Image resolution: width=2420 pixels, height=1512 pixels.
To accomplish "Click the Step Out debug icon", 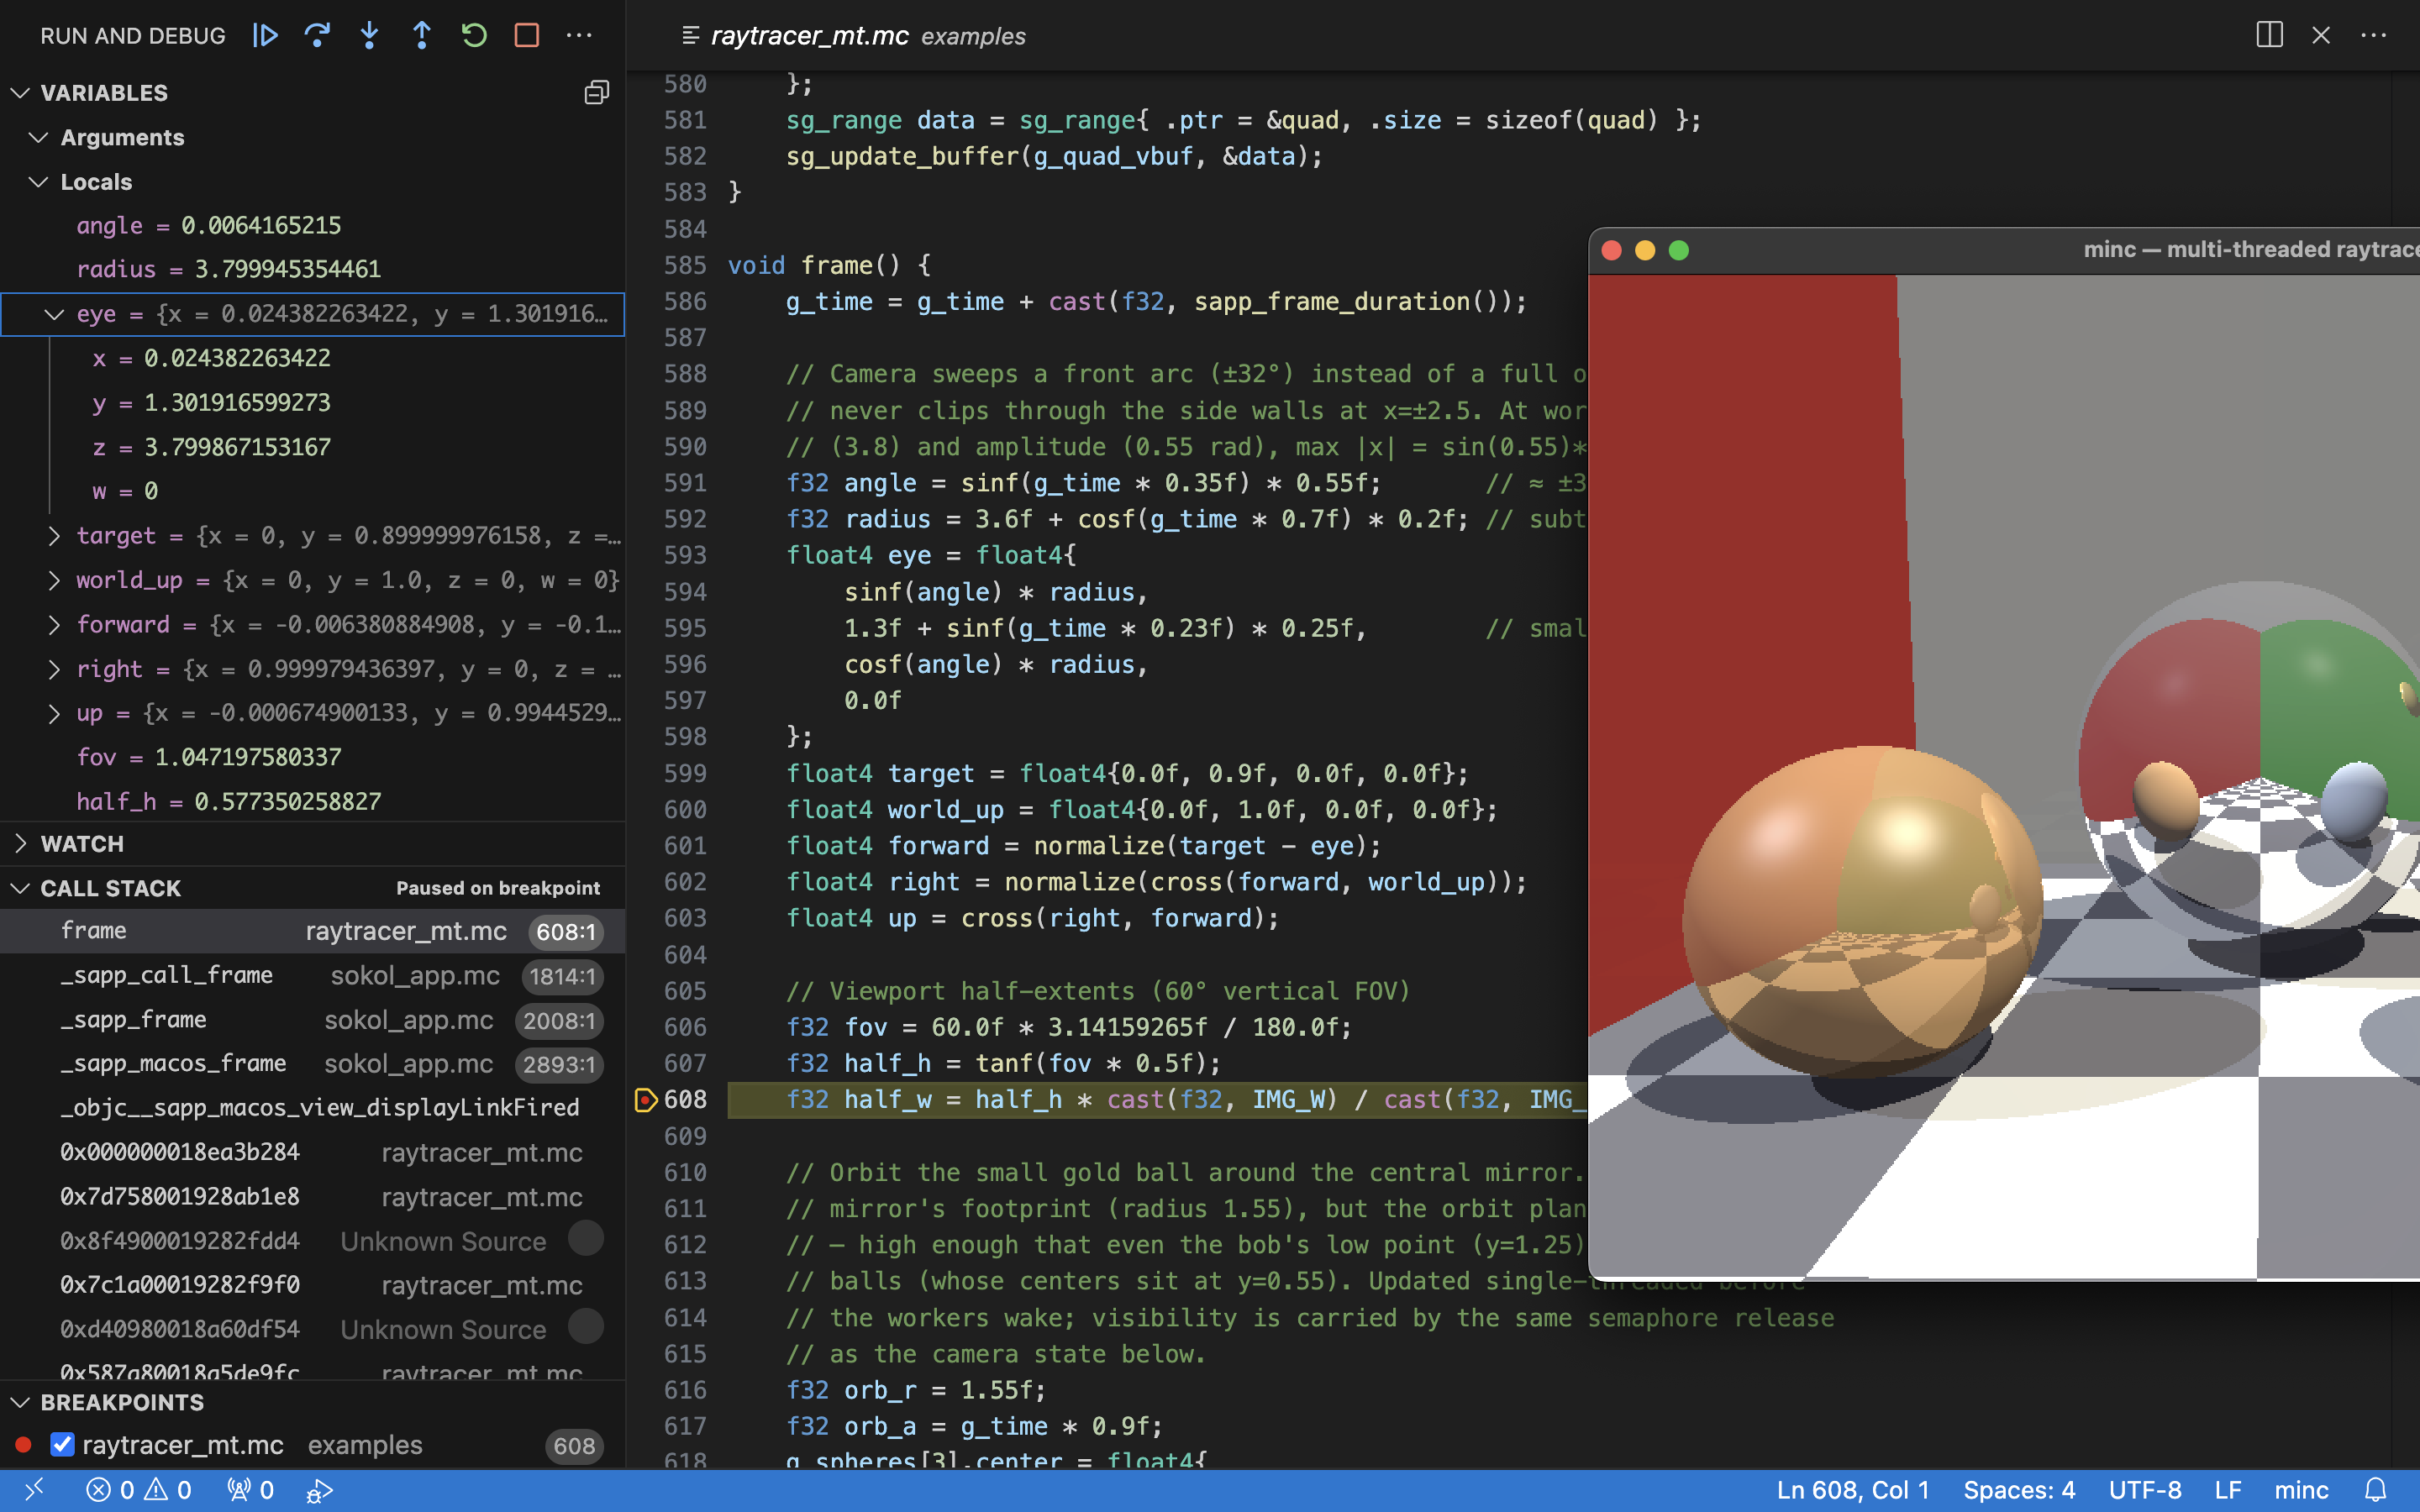I will tap(421, 36).
